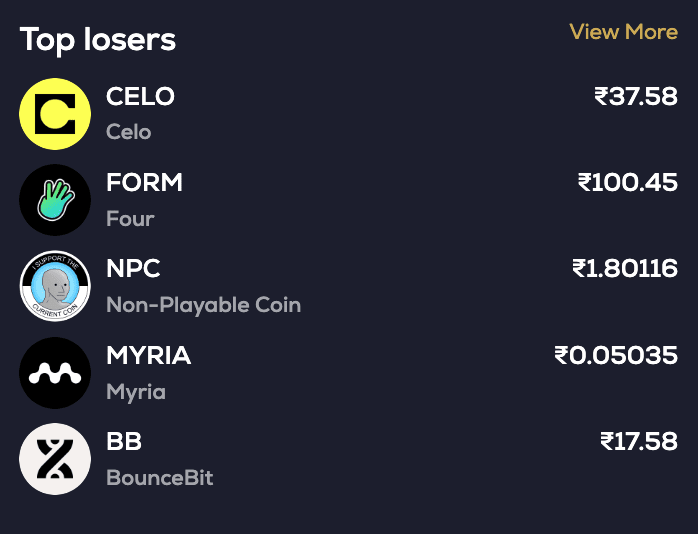Click the BB price ₹17.58

click(639, 441)
